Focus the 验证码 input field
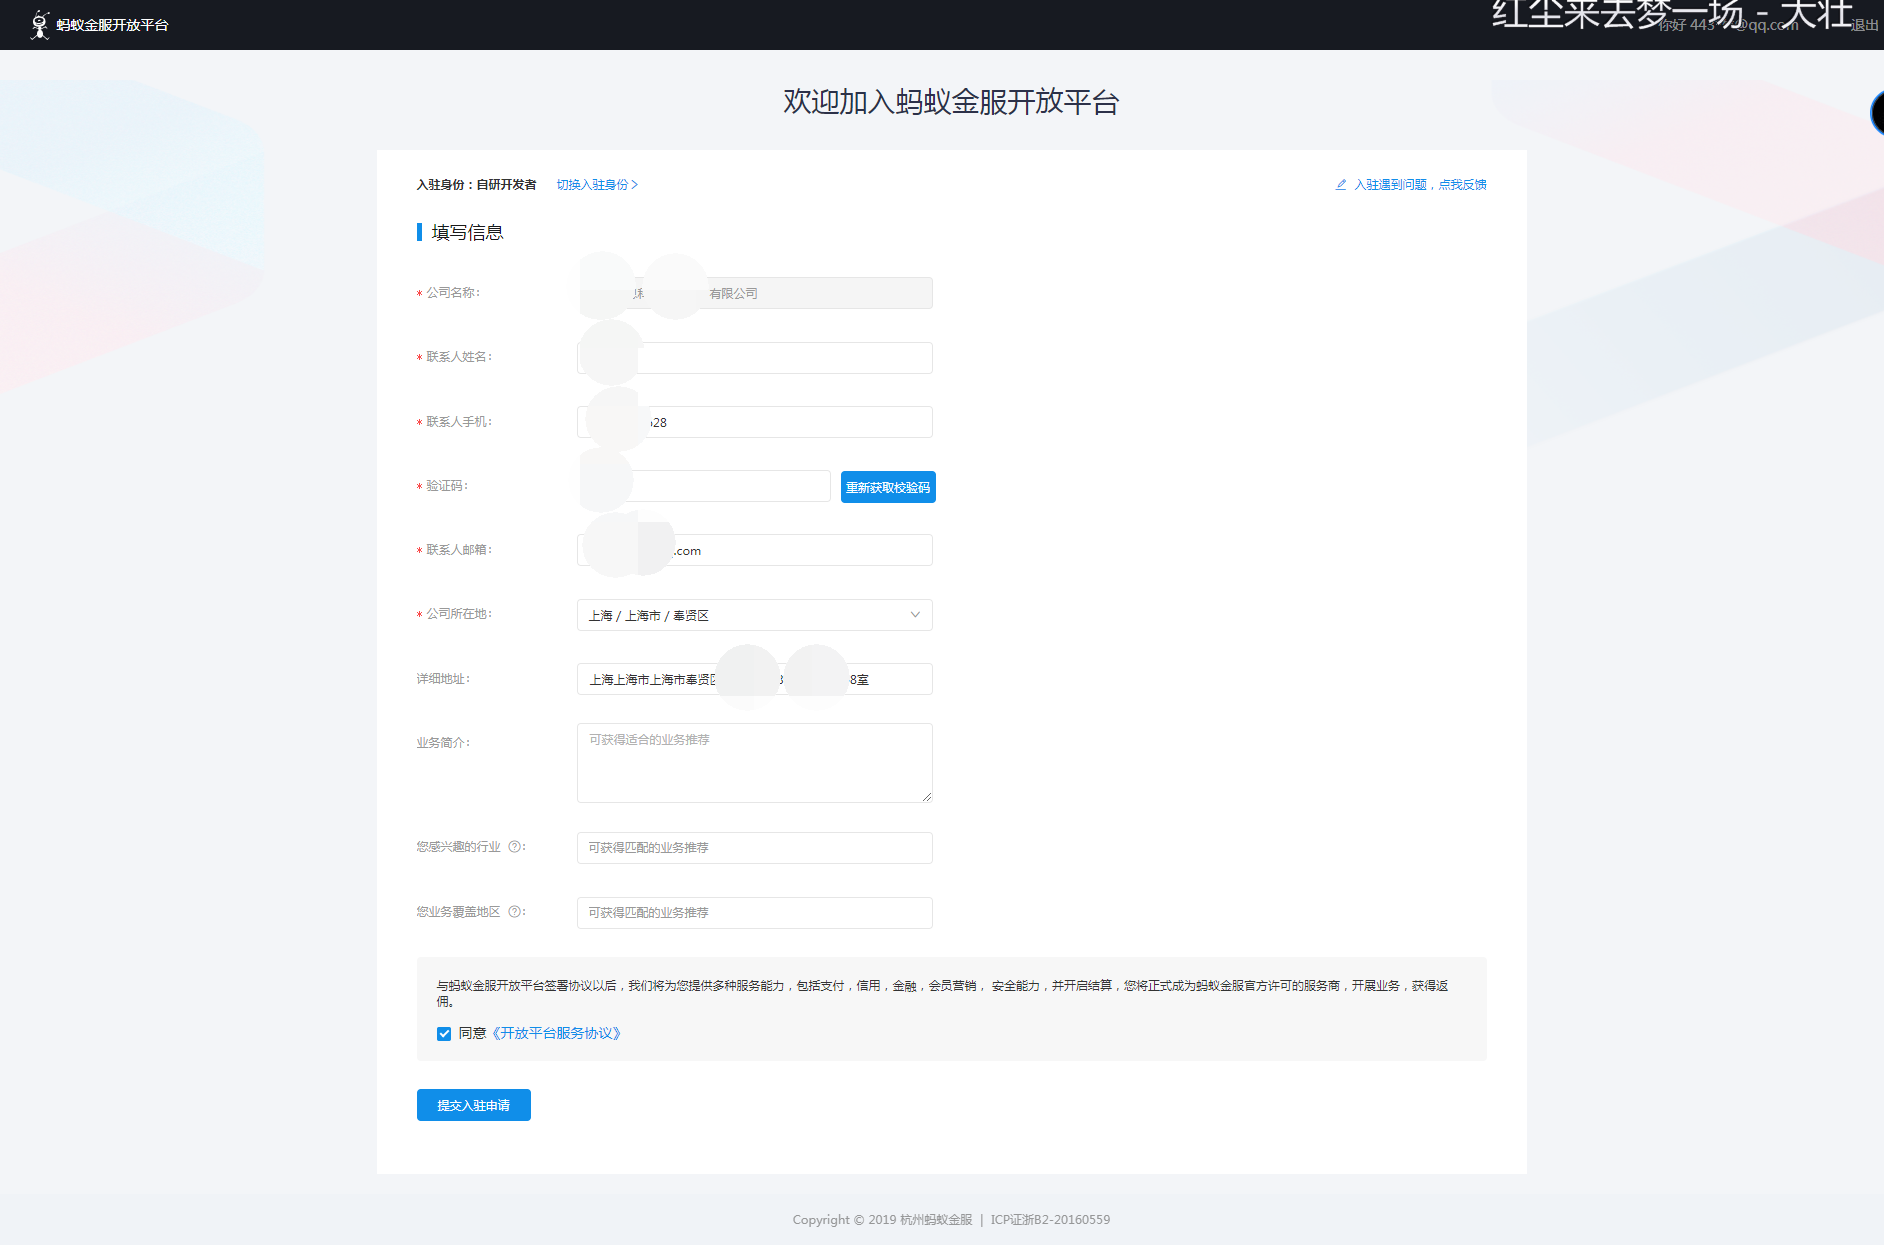Screen dimensions: 1884x1245 (x=704, y=486)
